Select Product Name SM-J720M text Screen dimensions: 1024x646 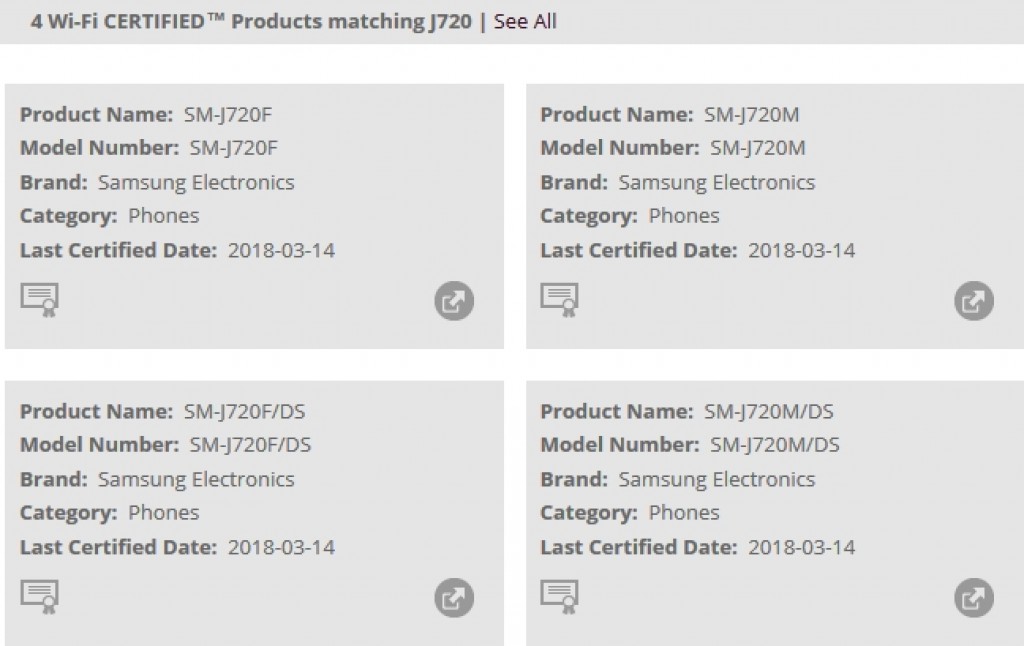tap(751, 114)
